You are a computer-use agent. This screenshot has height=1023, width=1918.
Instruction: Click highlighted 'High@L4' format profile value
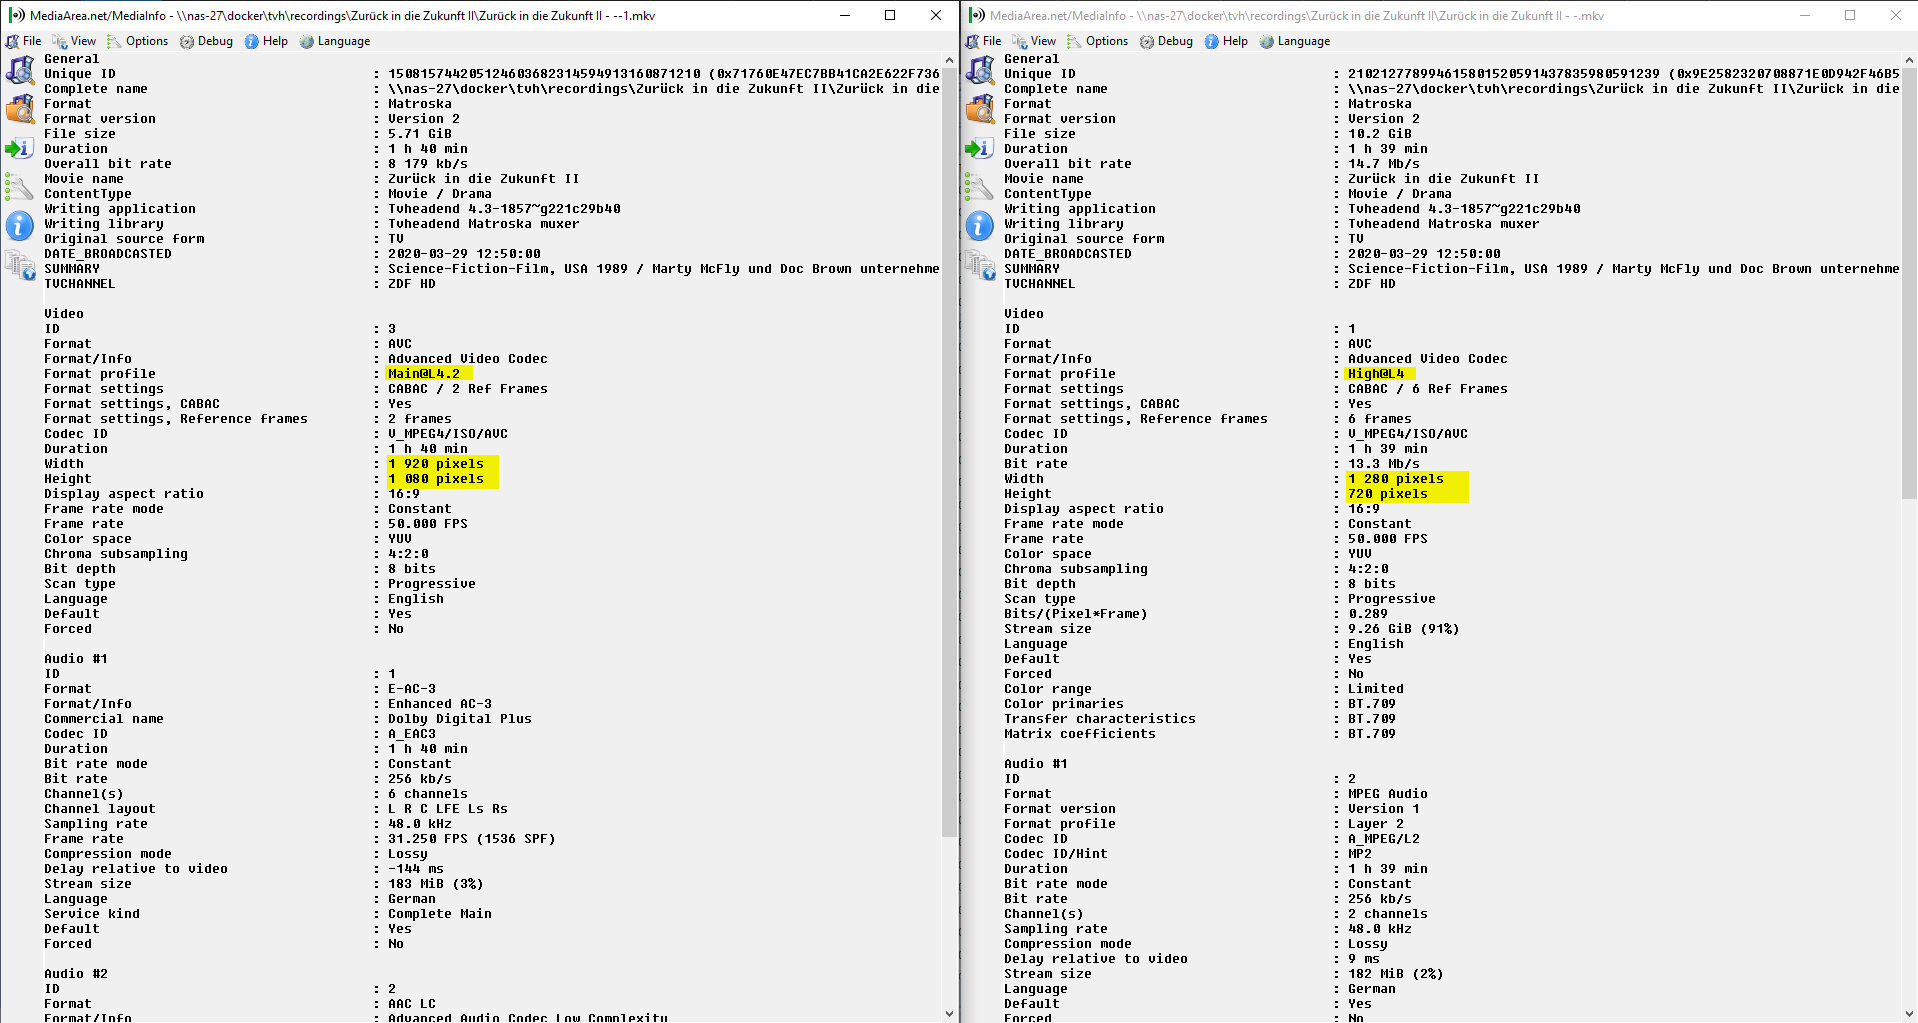click(1376, 374)
